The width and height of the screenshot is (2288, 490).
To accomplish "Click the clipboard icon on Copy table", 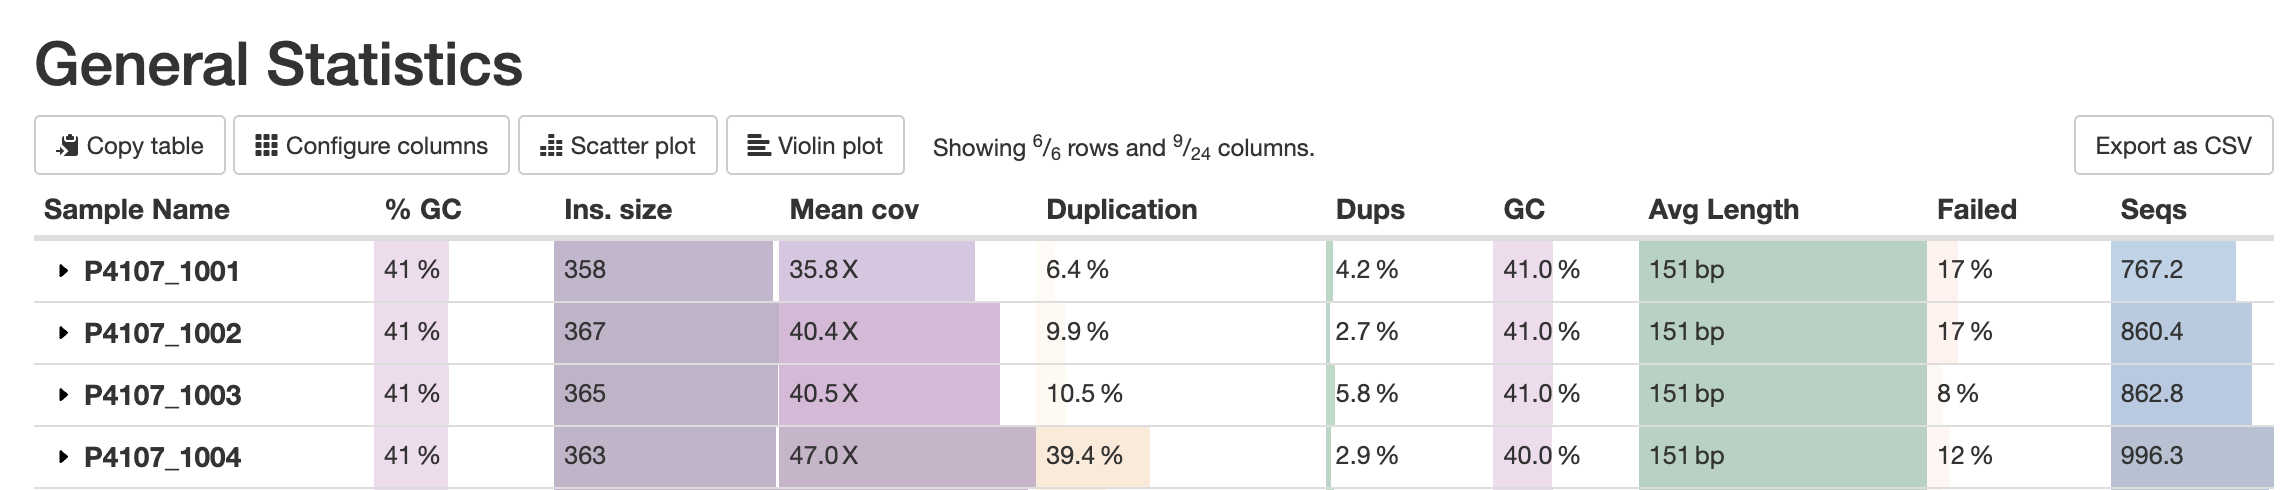I will 68,146.
